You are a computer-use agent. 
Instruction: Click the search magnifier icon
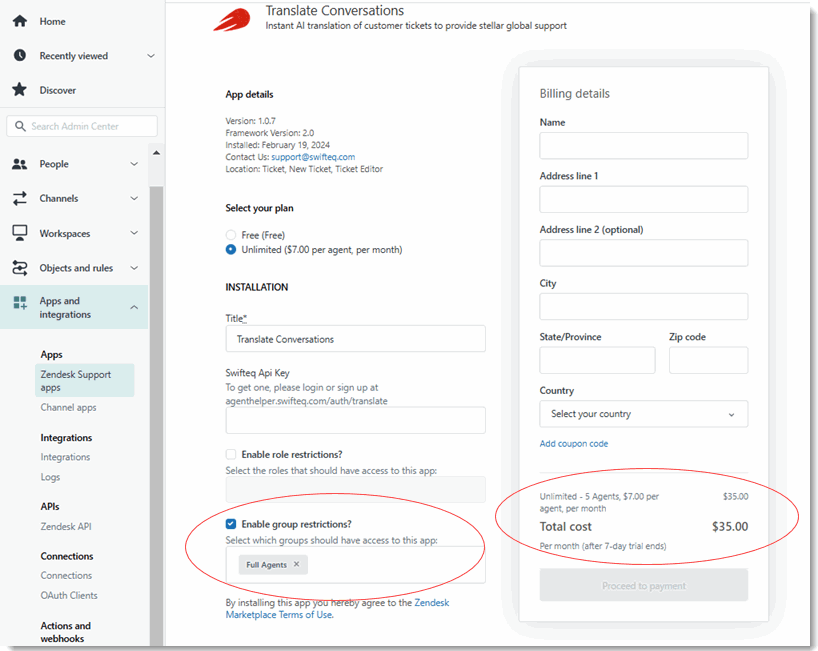(x=20, y=126)
